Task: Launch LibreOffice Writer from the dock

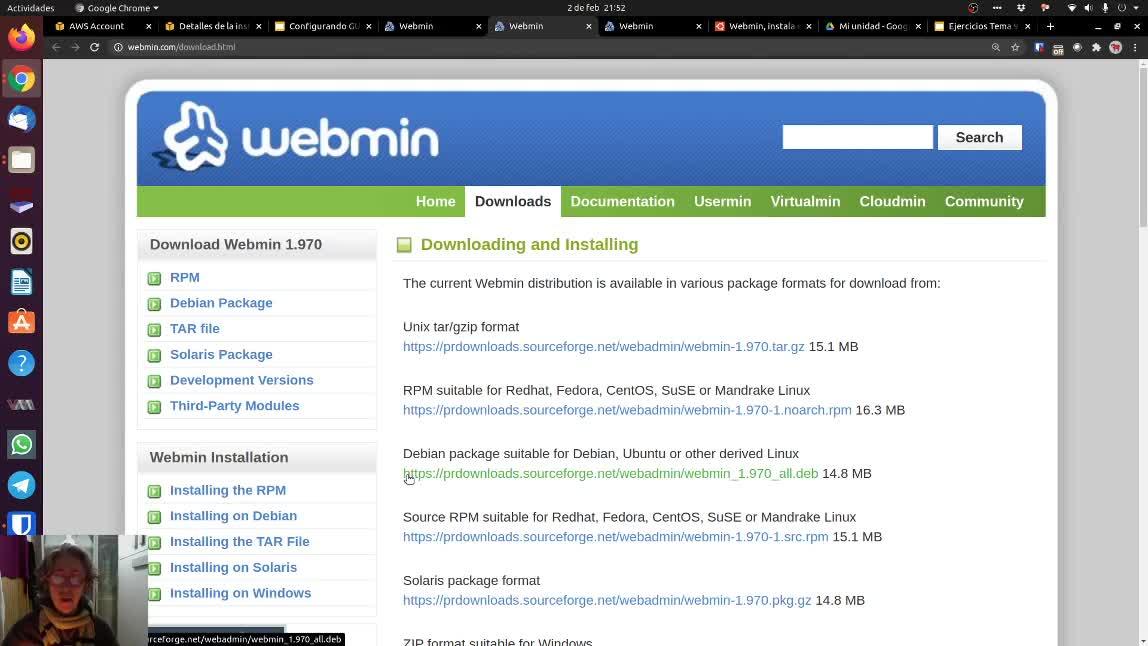Action: pos(21,282)
